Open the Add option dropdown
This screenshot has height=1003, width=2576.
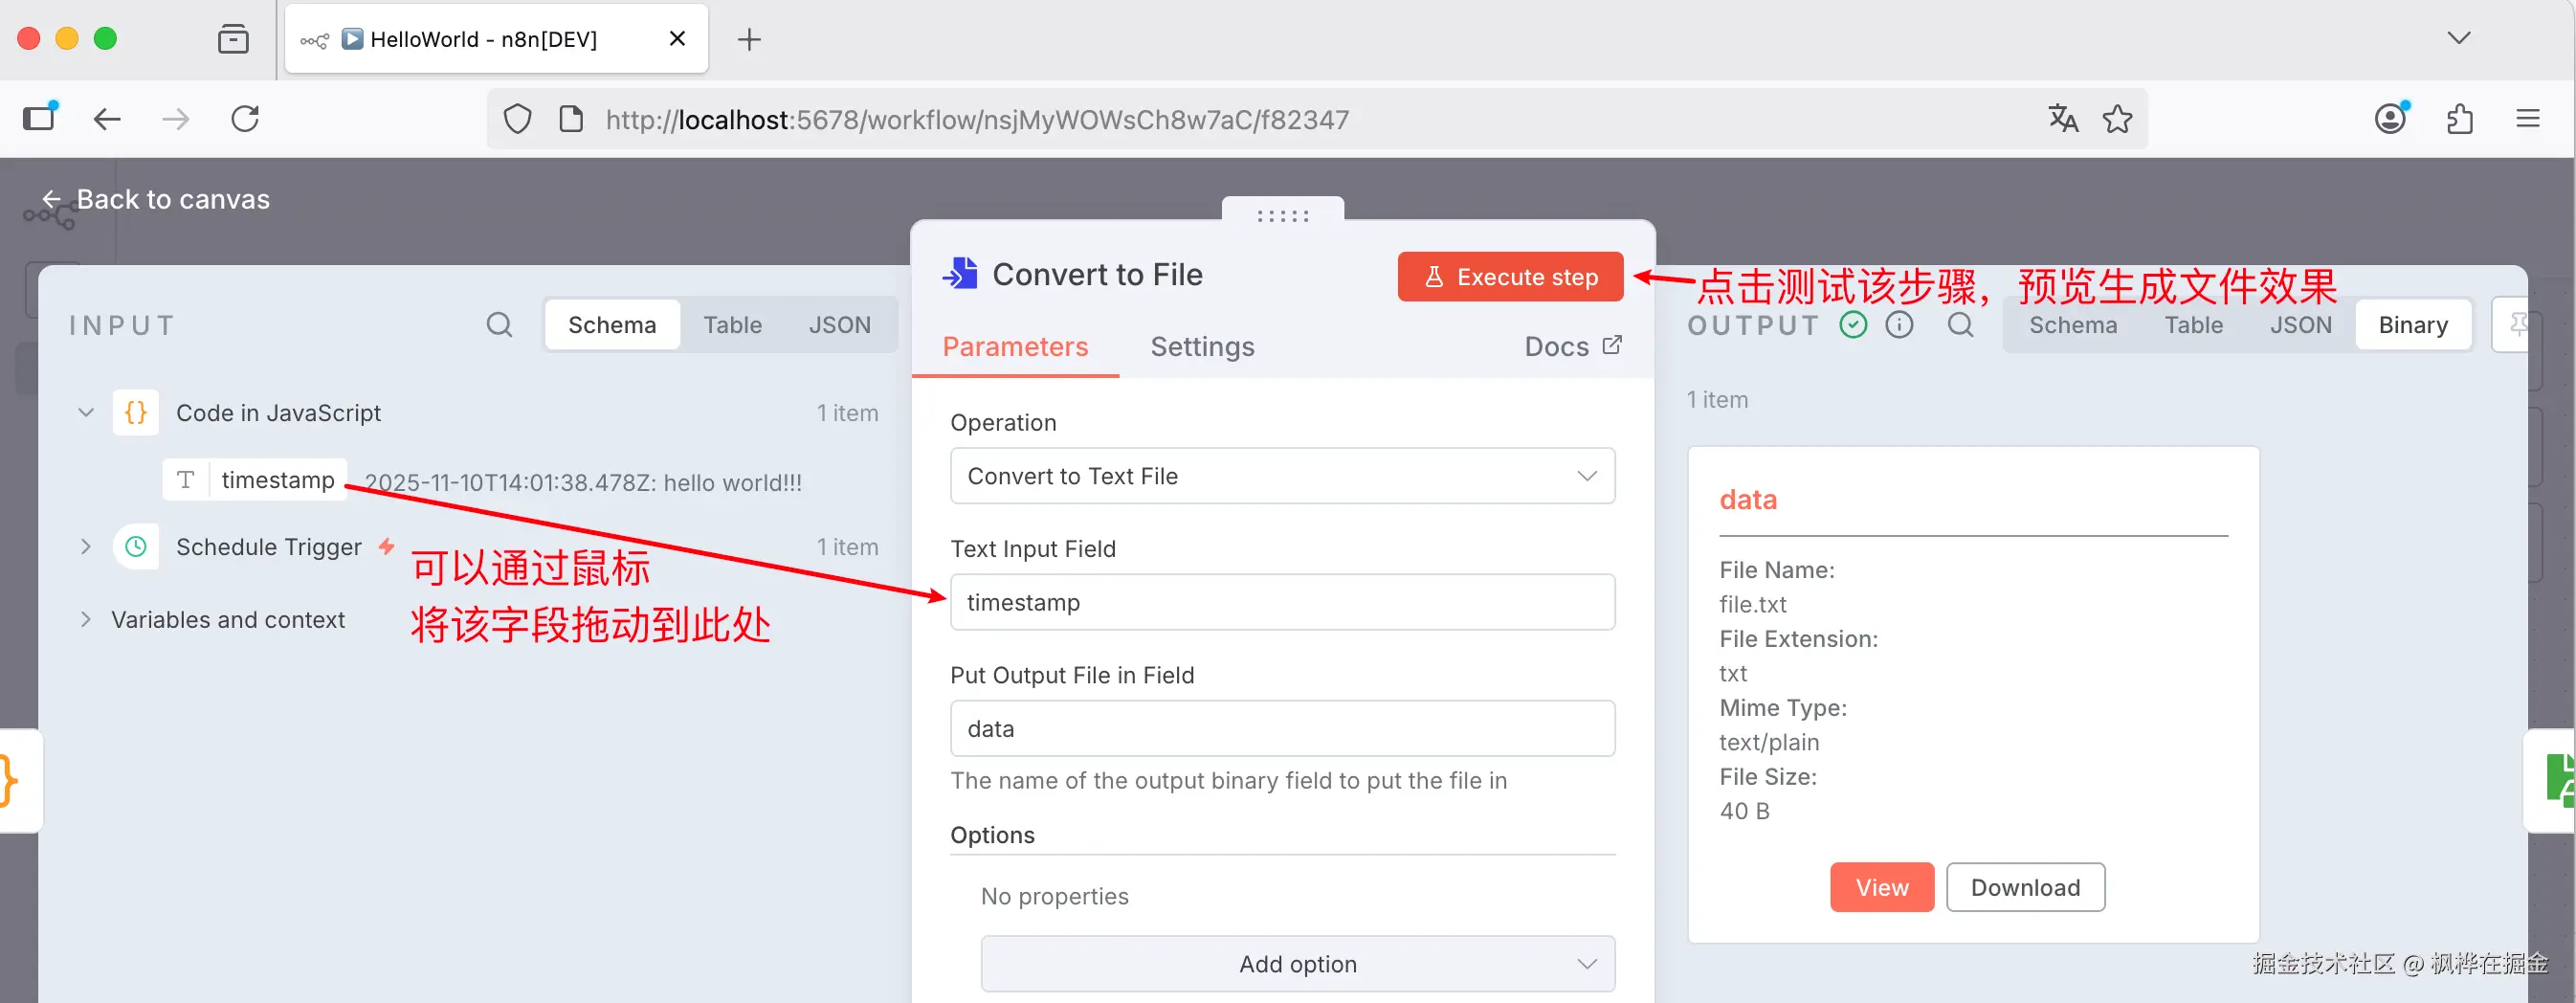coord(1297,964)
